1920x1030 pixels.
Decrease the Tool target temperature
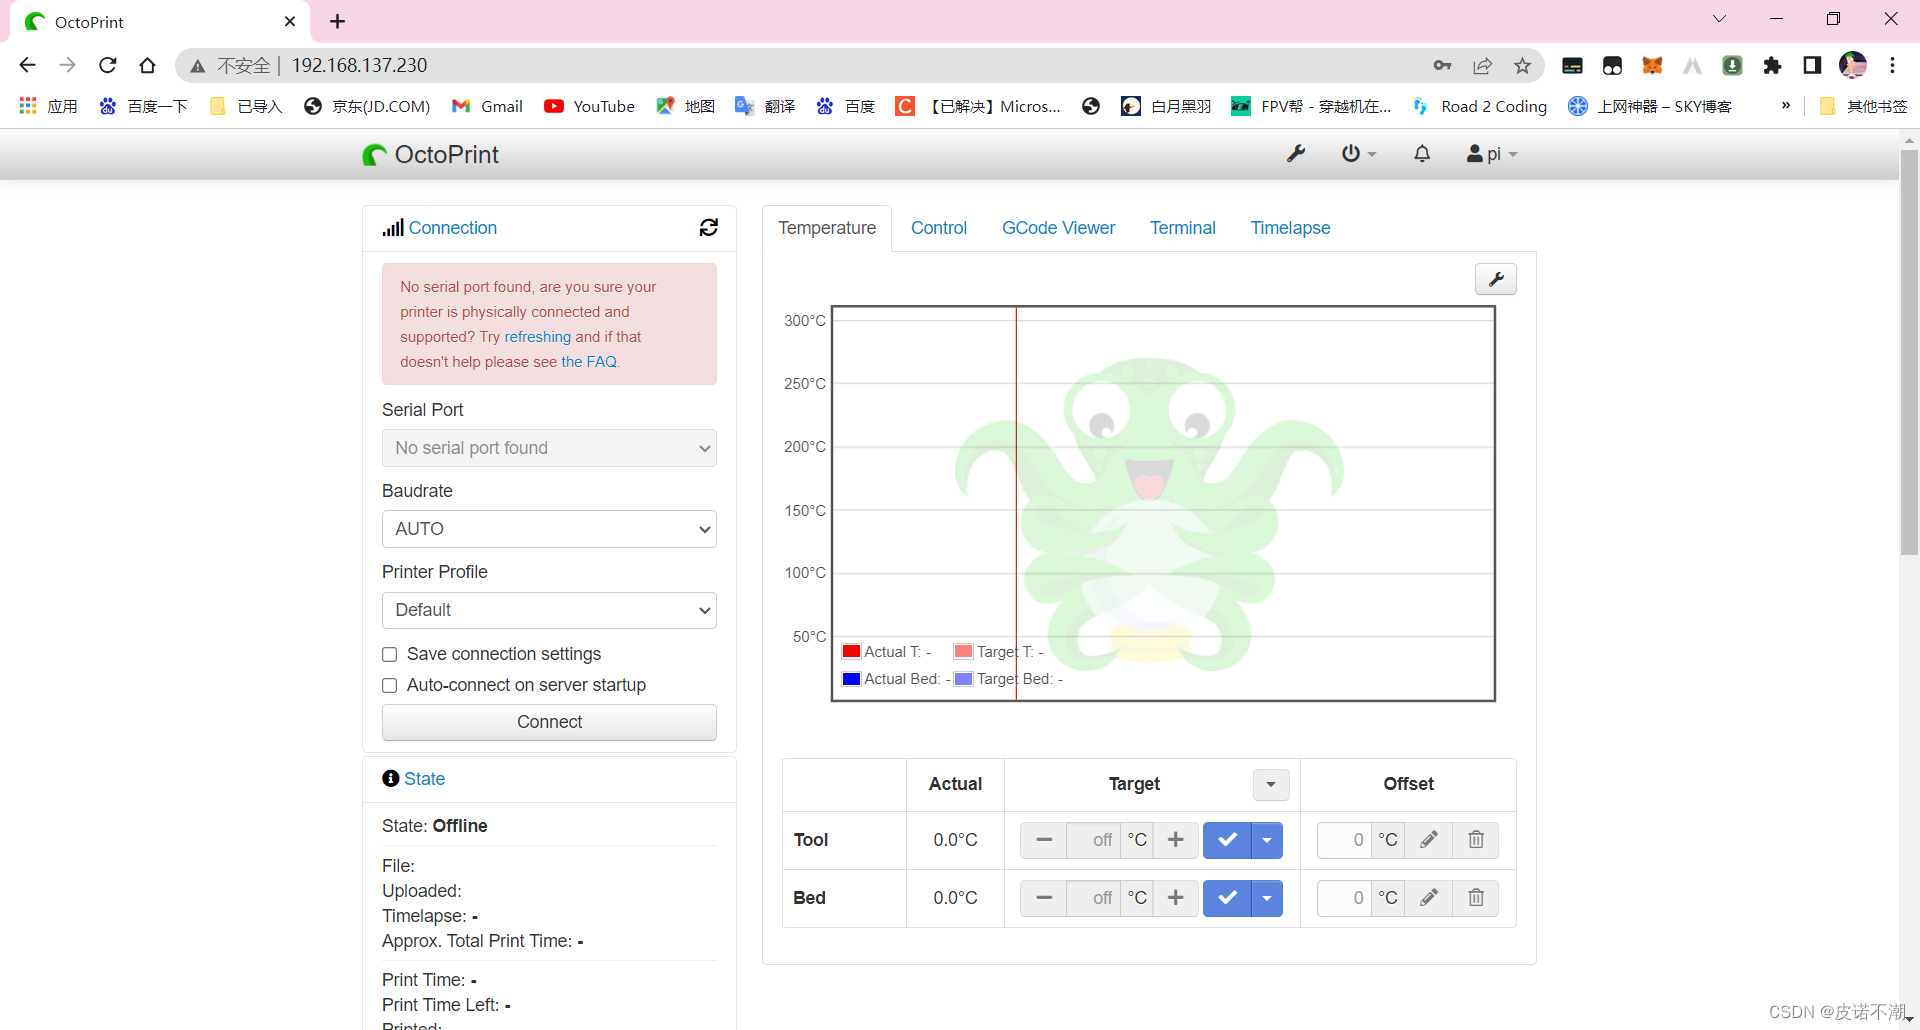[1043, 840]
